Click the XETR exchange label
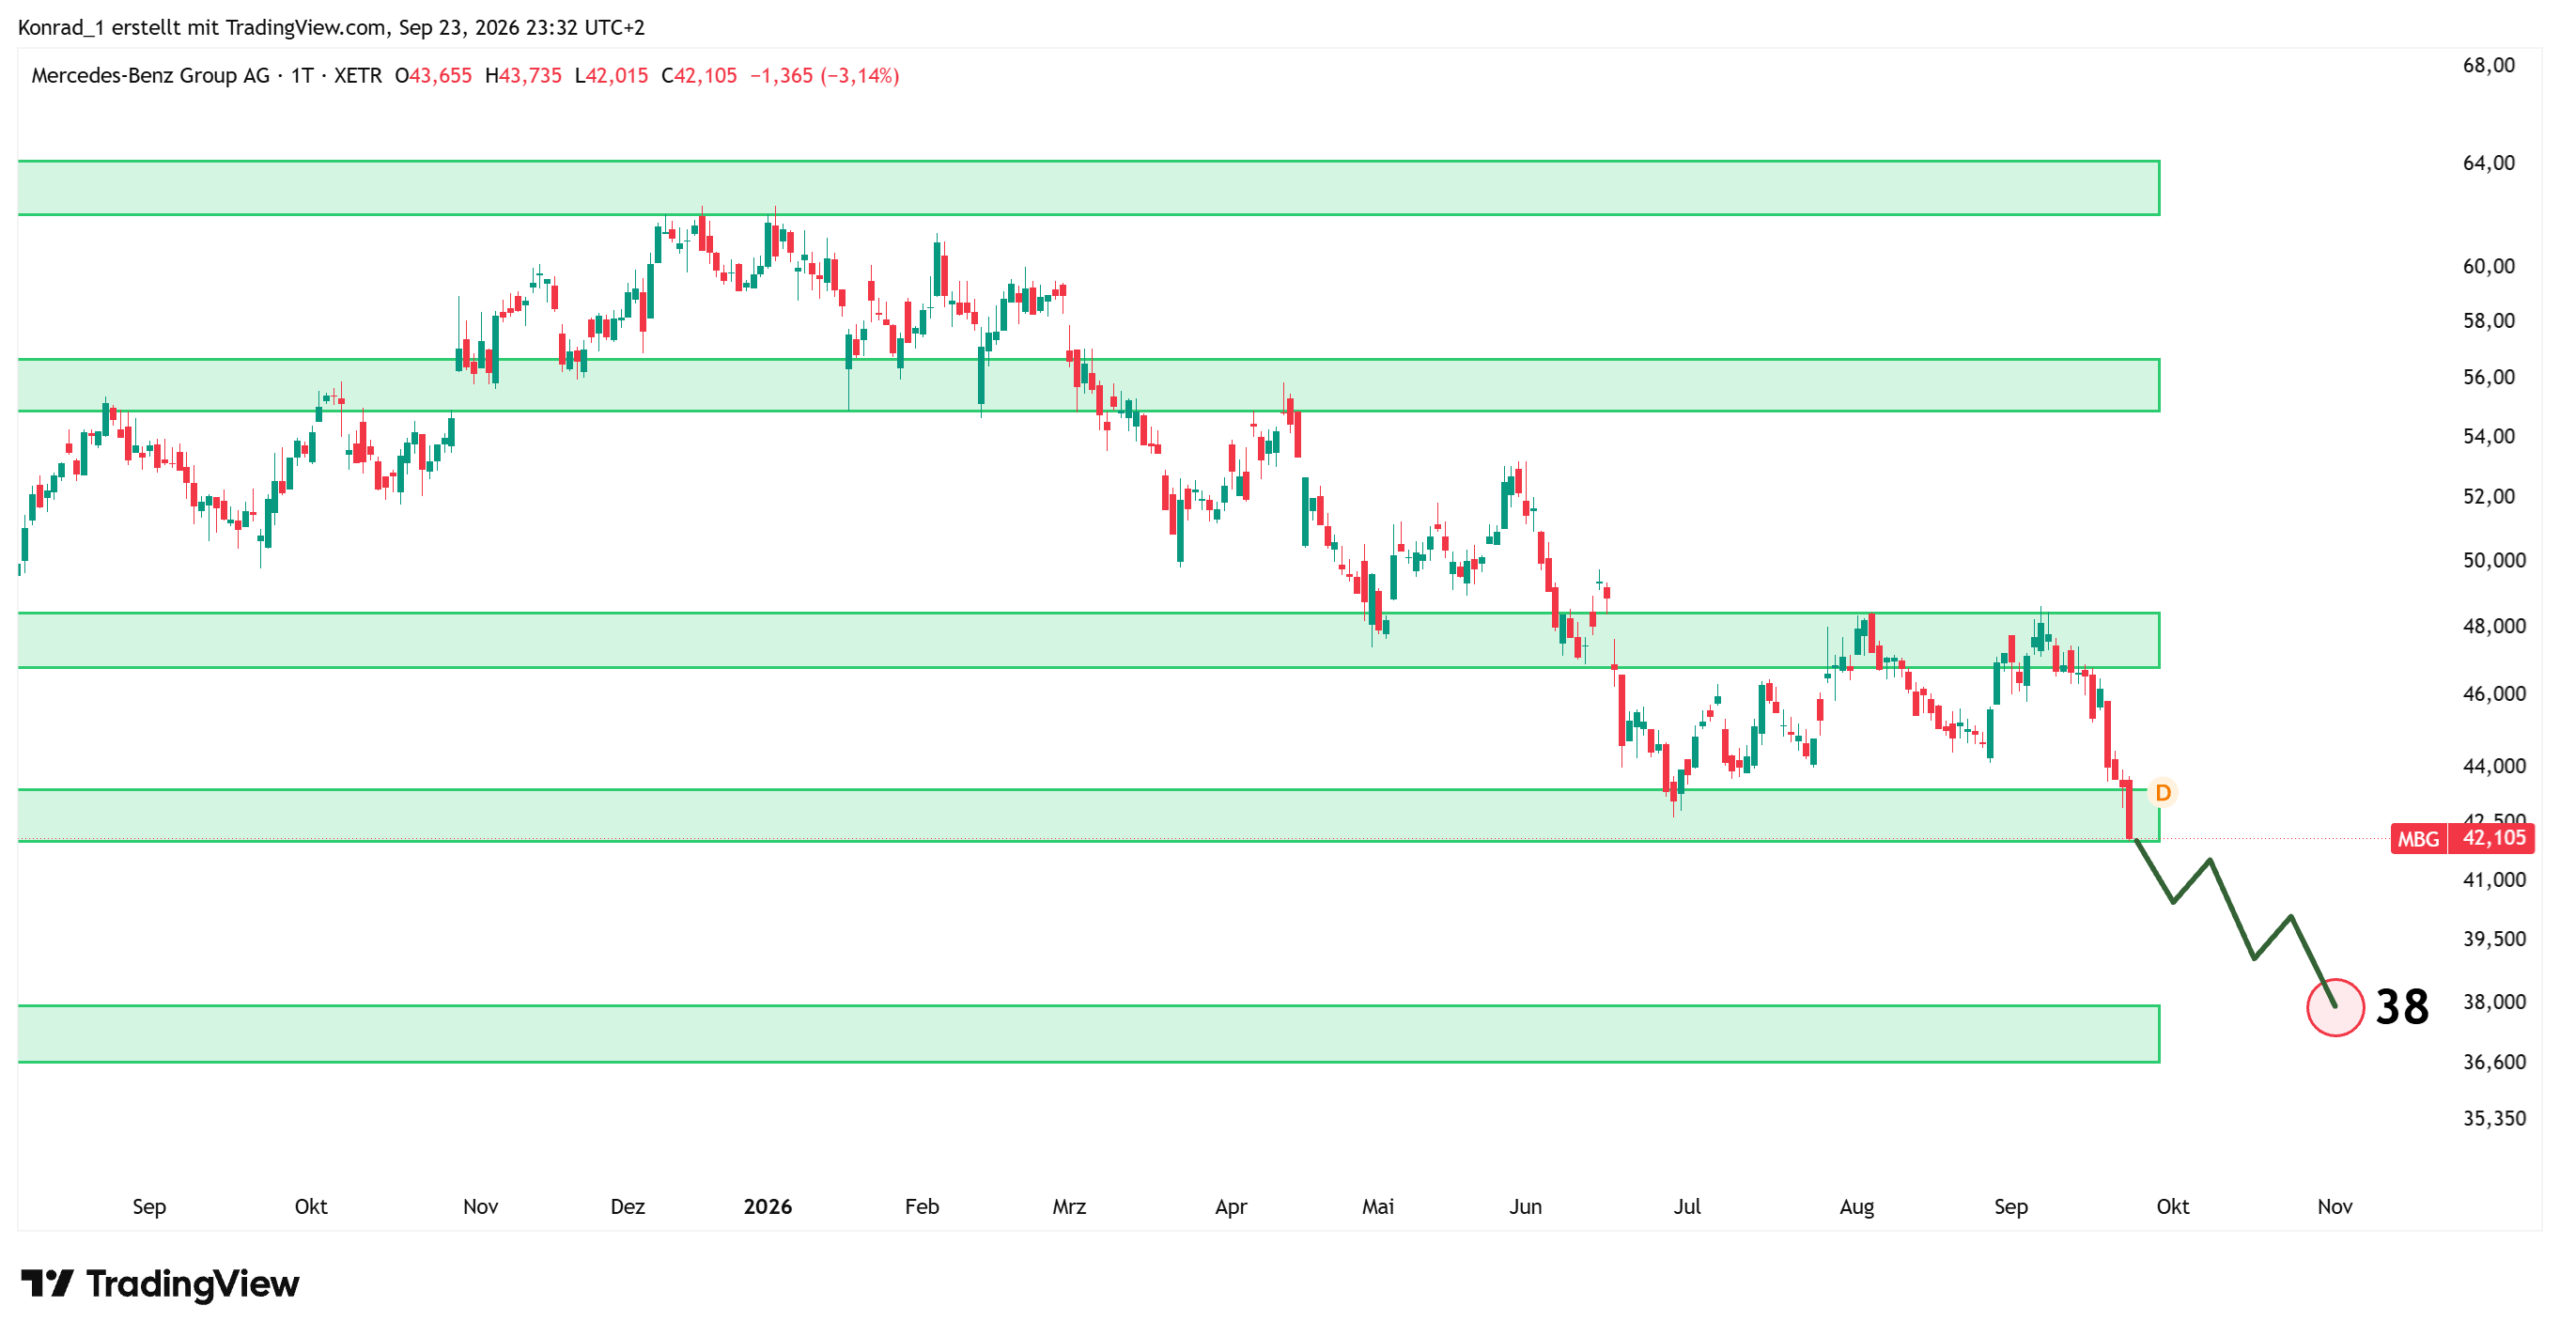 (x=357, y=75)
